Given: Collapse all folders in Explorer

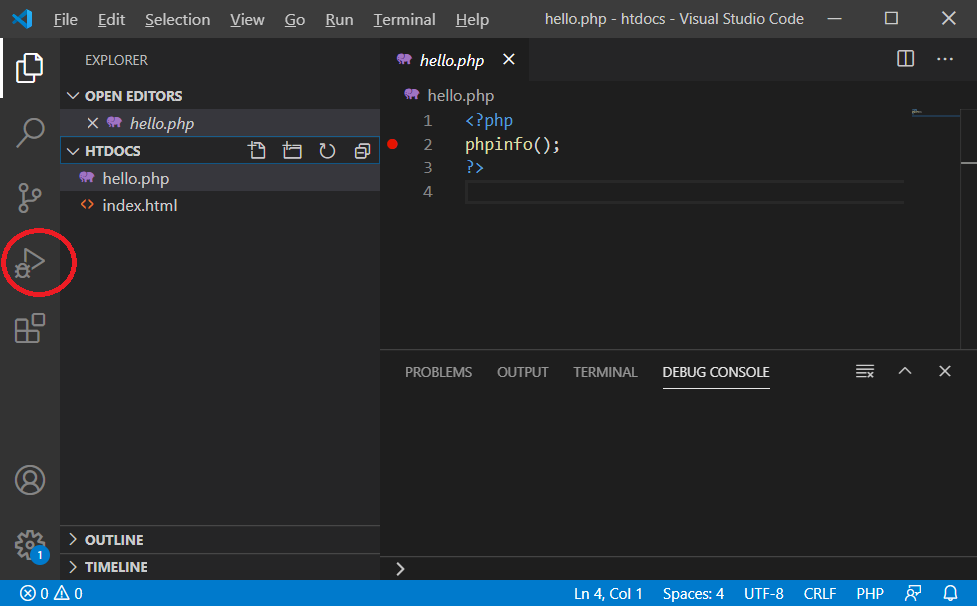Looking at the screenshot, I should tap(362, 151).
